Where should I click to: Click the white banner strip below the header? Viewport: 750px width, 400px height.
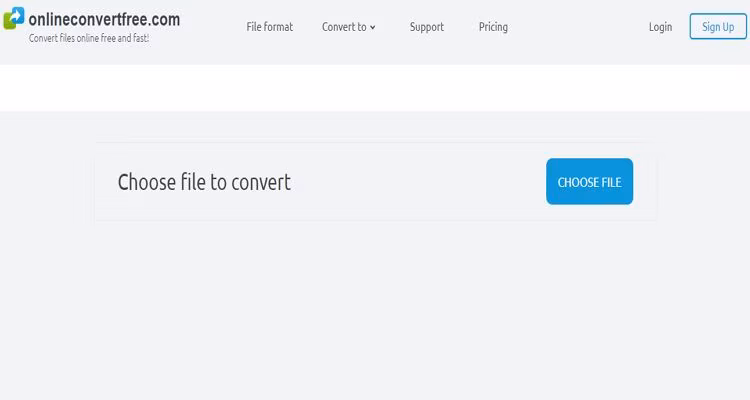(375, 88)
